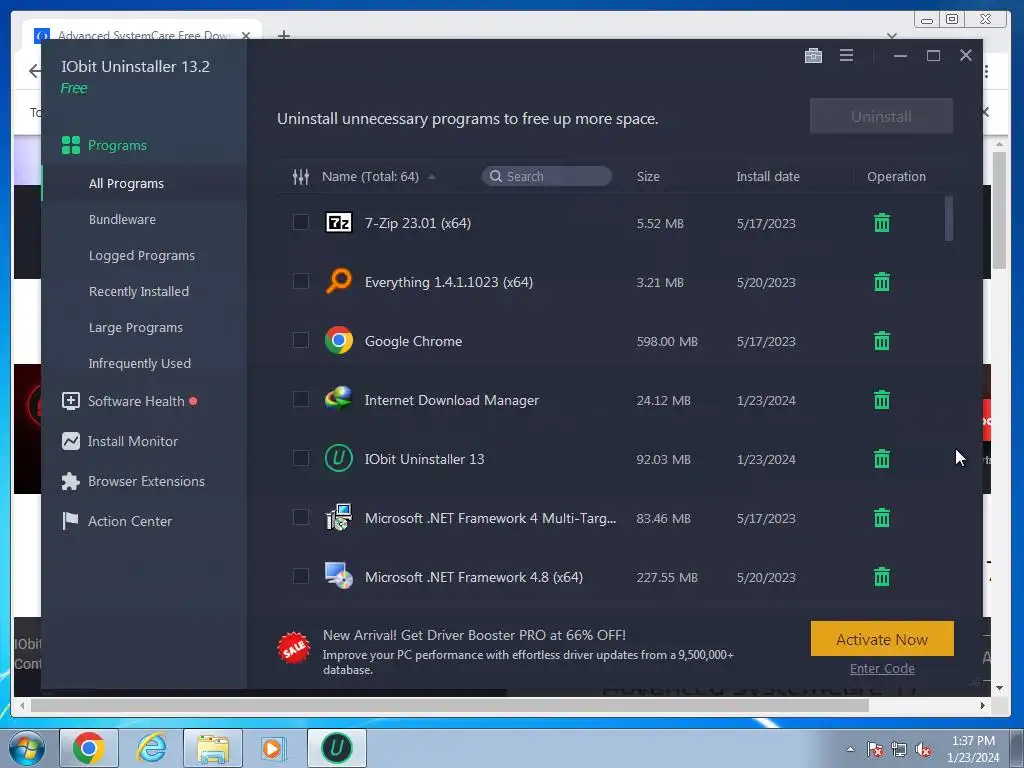This screenshot has height=768, width=1024.
Task: Sort by Install date column header
Action: pos(767,176)
